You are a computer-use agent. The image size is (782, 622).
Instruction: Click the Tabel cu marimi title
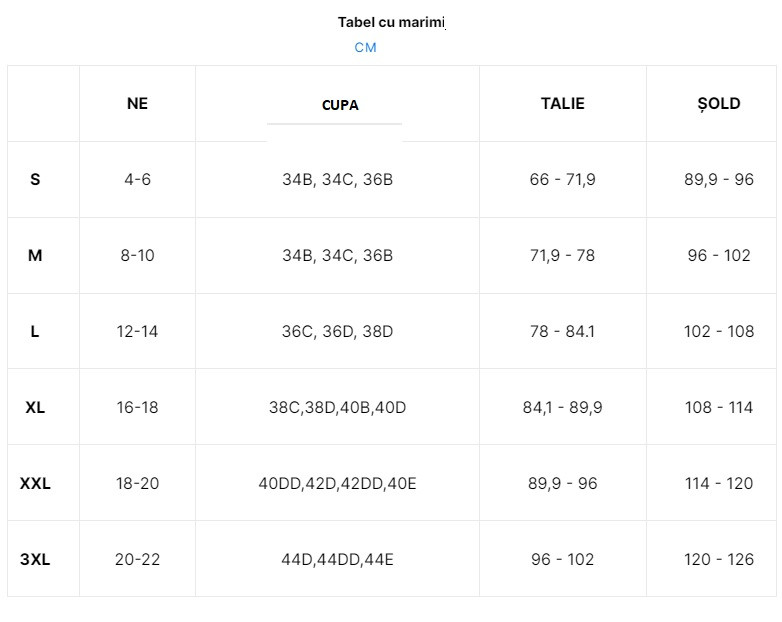(x=391, y=22)
